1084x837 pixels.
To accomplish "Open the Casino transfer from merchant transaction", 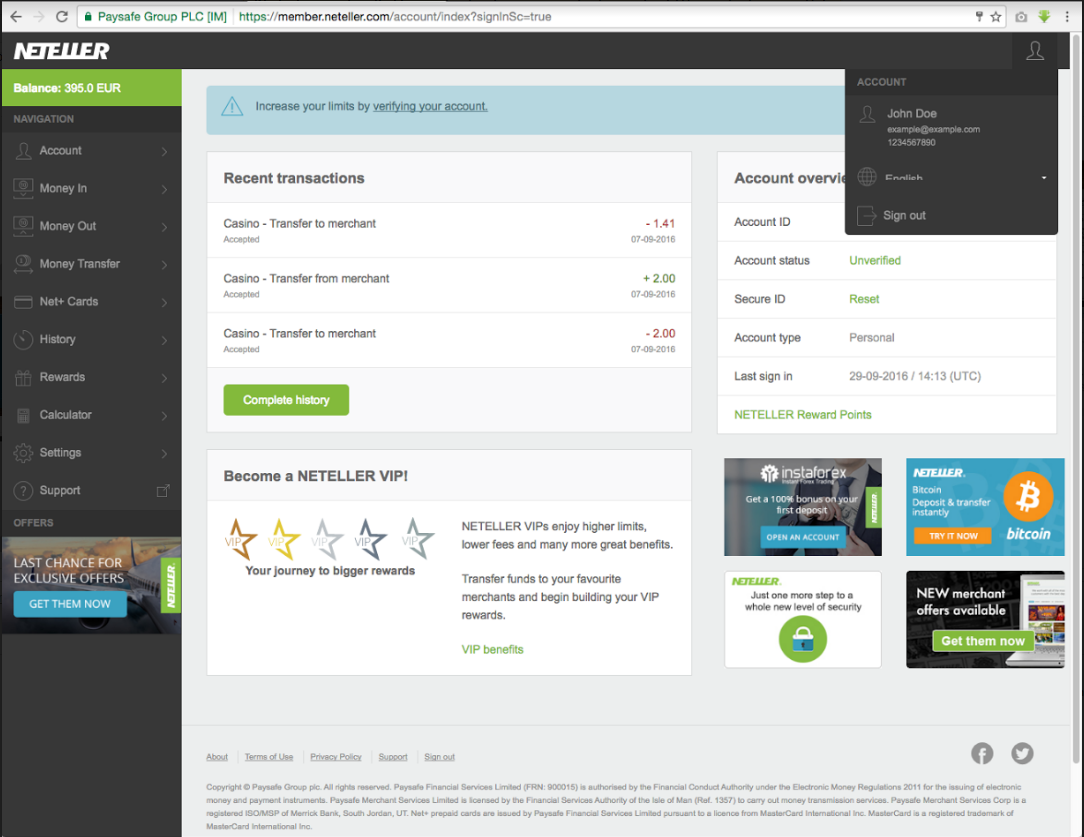I will tap(449, 285).
